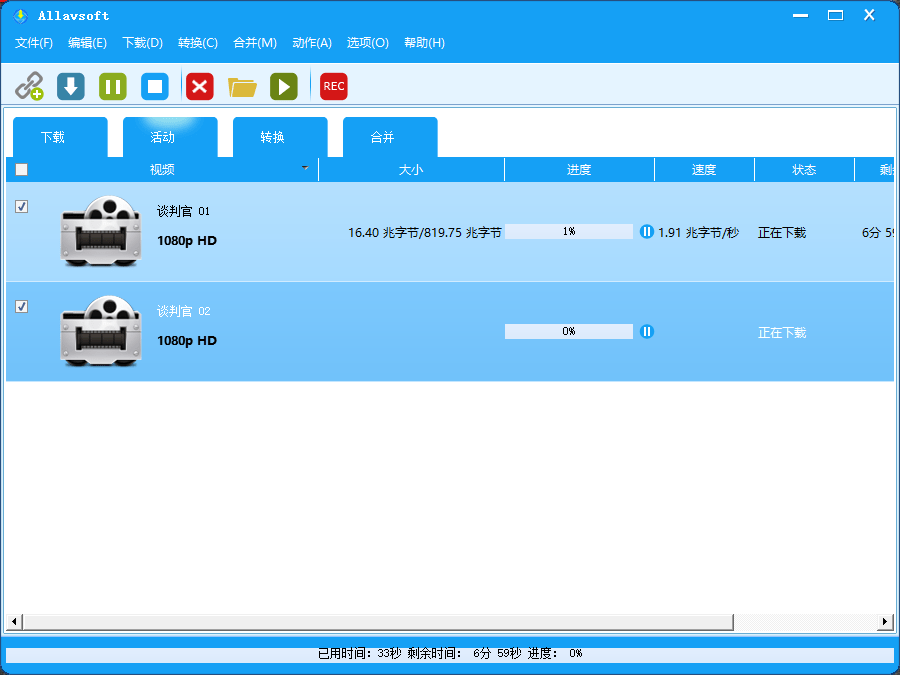The width and height of the screenshot is (900, 675).
Task: Click the green play toolbar icon
Action: [284, 86]
